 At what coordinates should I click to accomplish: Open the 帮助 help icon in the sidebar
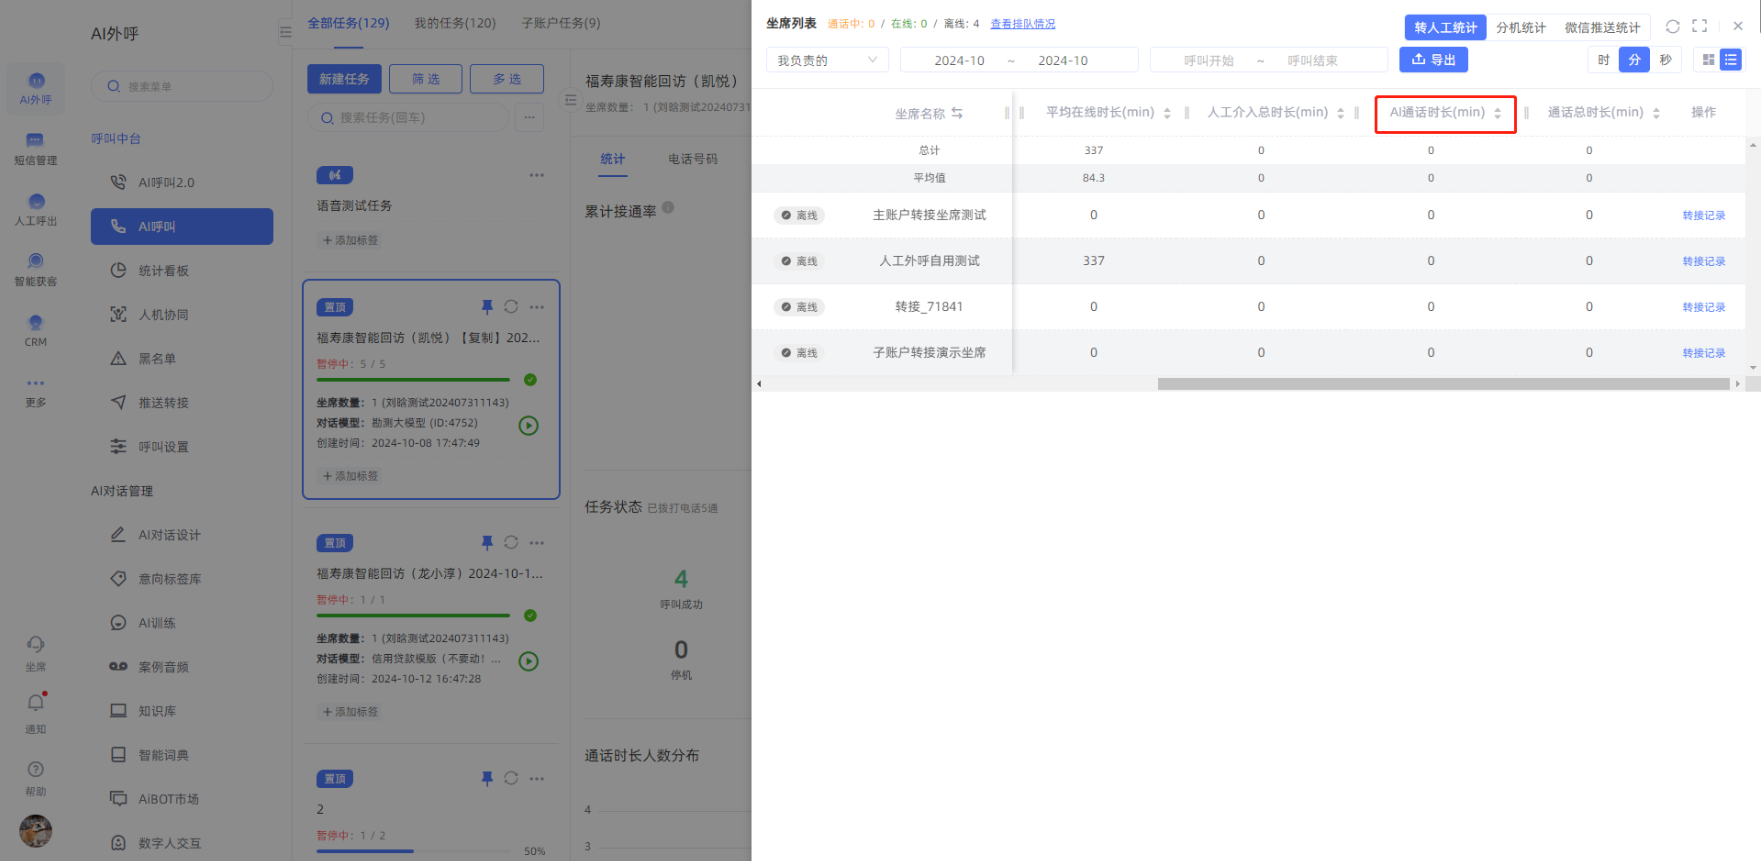[36, 769]
